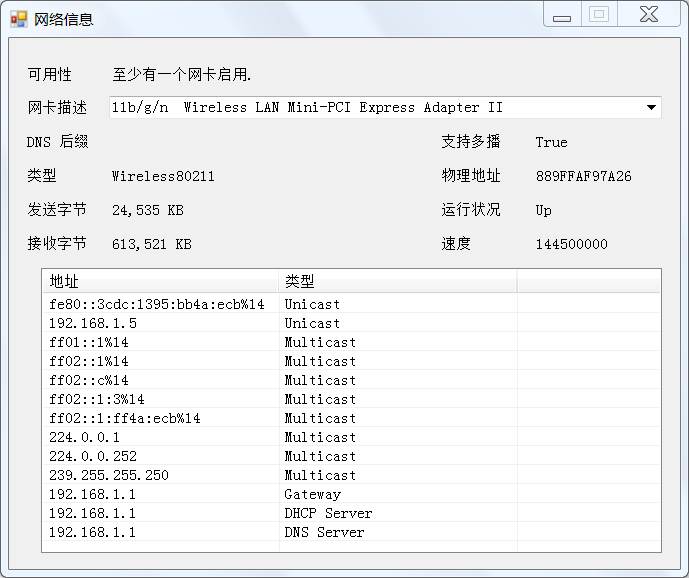Minimize the 网络信息 window
689x578 pixels.
[x=562, y=14]
